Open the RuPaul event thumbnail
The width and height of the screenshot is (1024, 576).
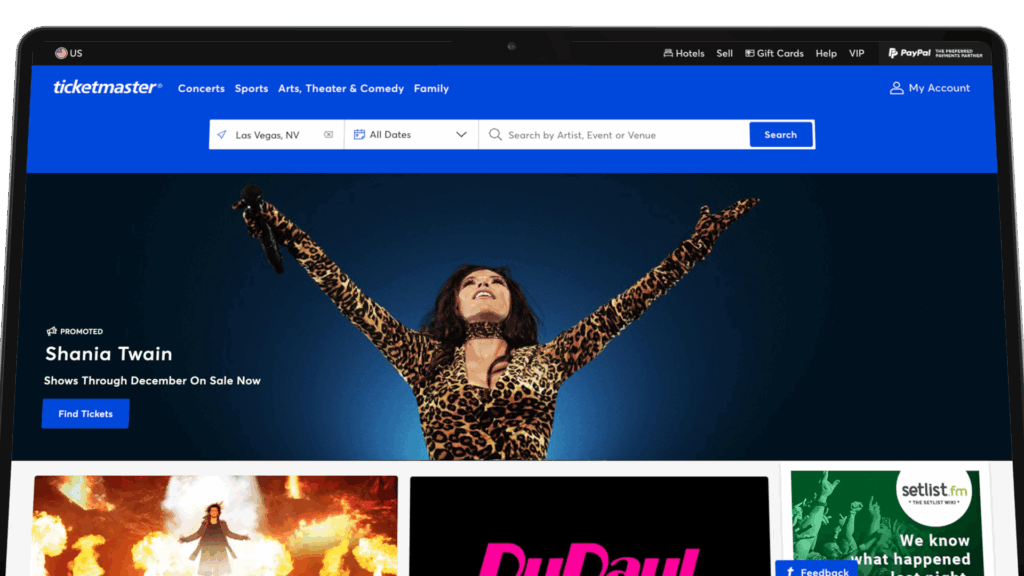tap(589, 526)
